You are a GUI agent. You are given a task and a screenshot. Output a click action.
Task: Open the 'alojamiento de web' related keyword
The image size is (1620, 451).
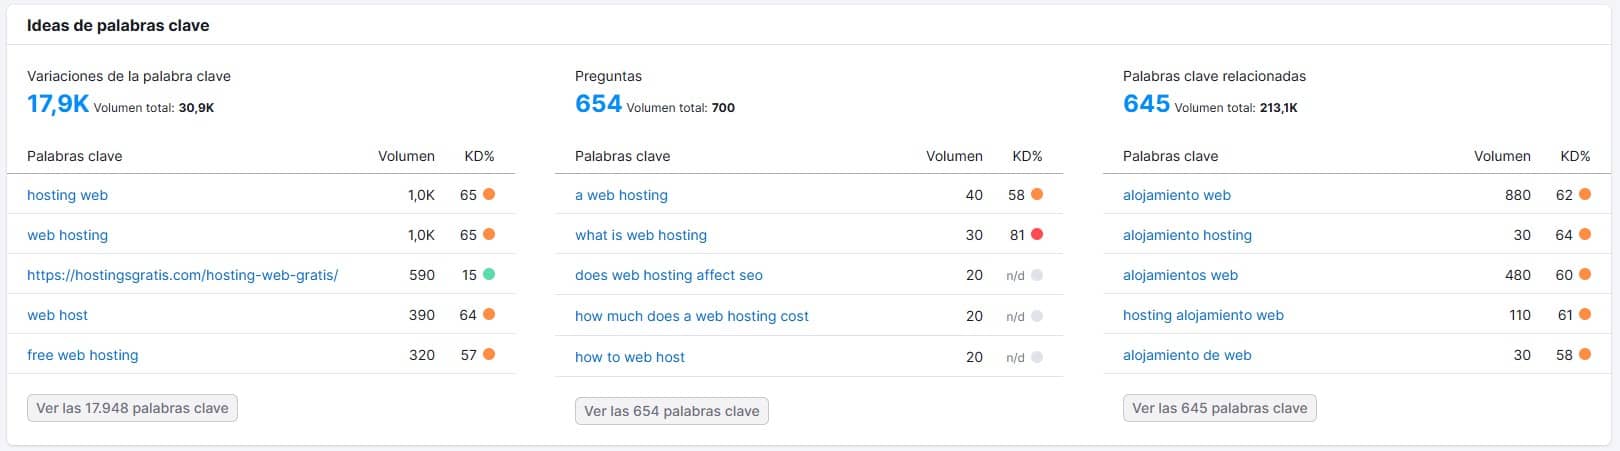click(1187, 355)
